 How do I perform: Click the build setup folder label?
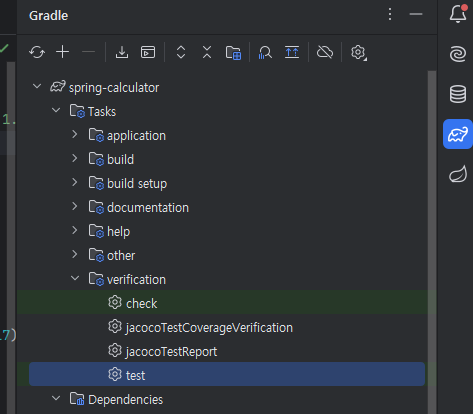coord(137,184)
